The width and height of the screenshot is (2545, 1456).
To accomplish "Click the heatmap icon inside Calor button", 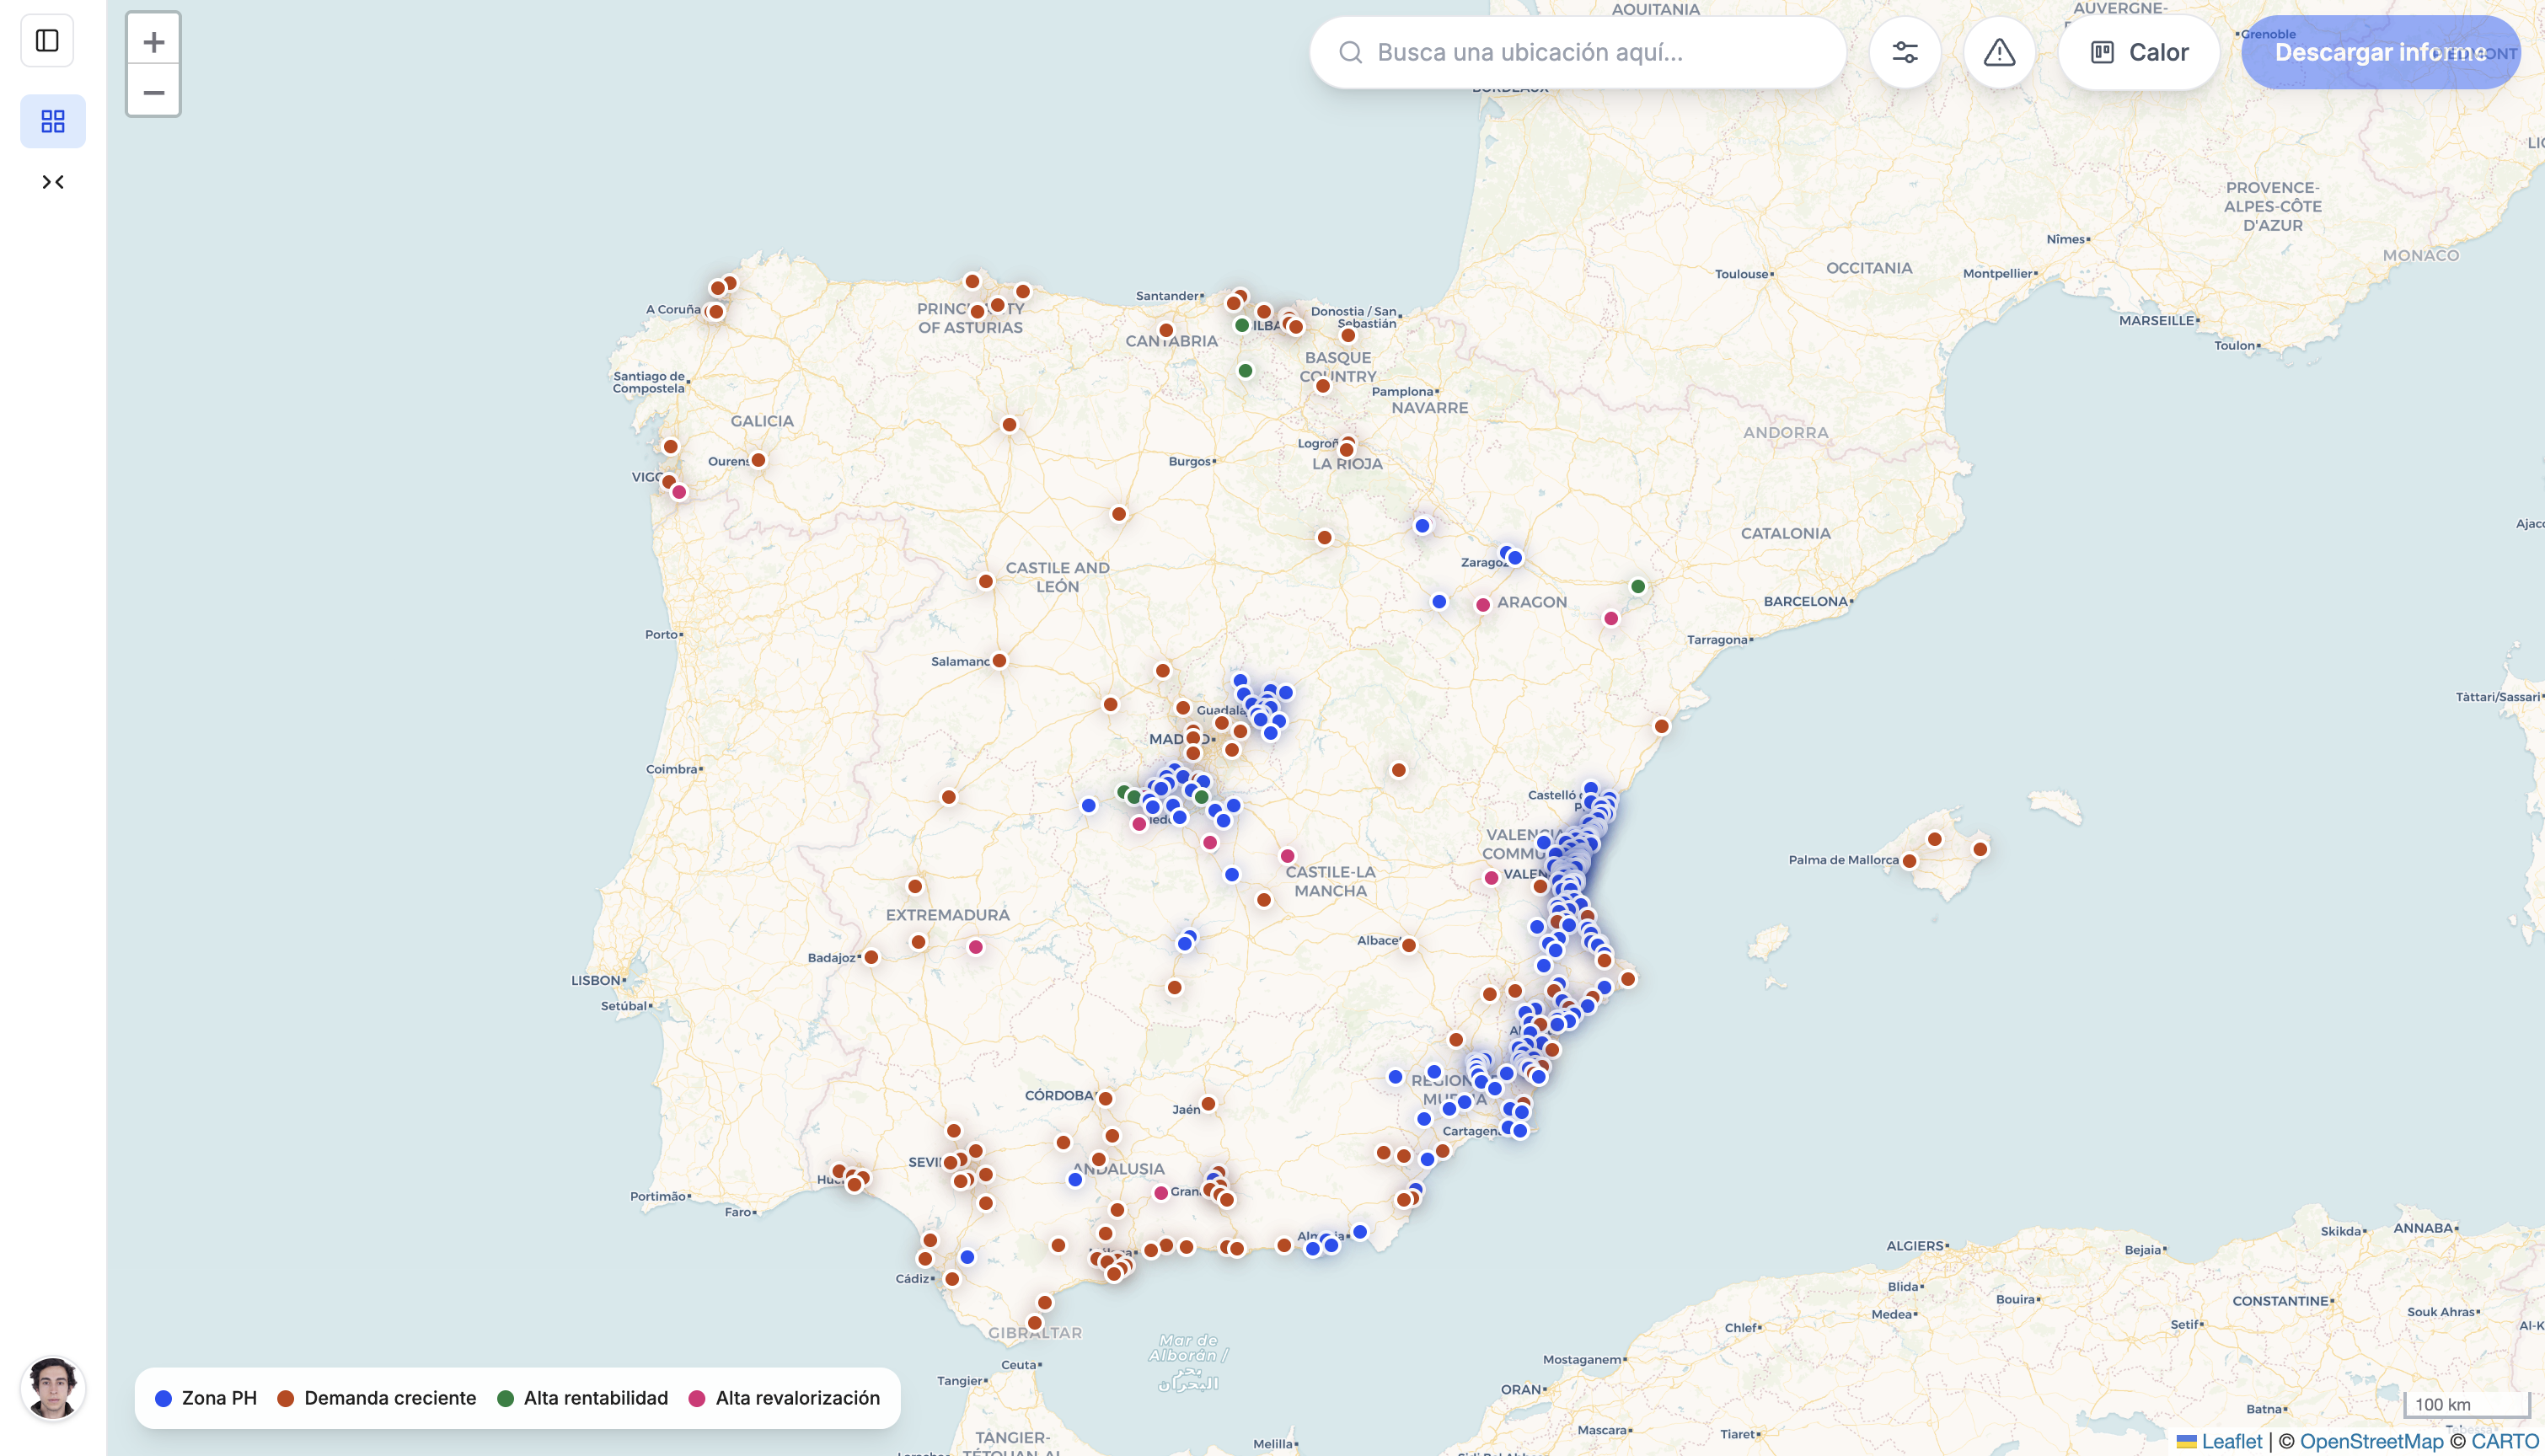I will [x=2103, y=51].
